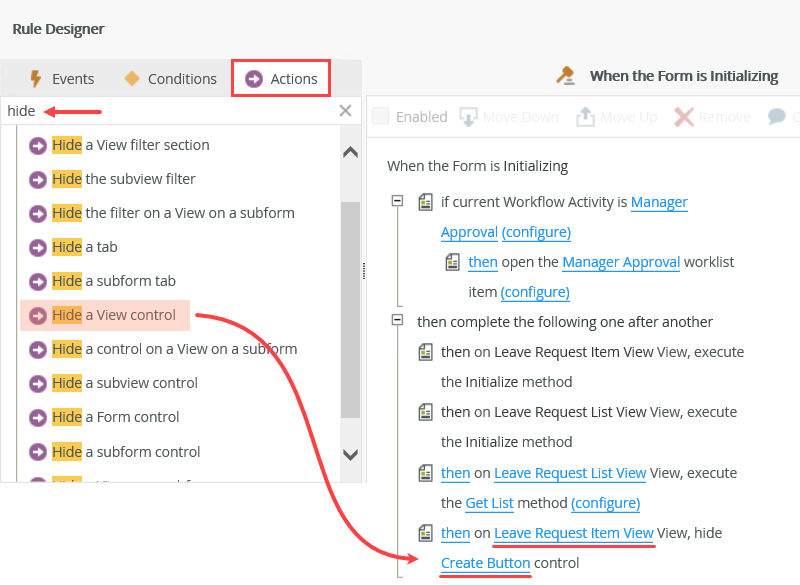
Task: Click the purple arrow icon beside 'Hide a subview control'
Action: pos(40,383)
